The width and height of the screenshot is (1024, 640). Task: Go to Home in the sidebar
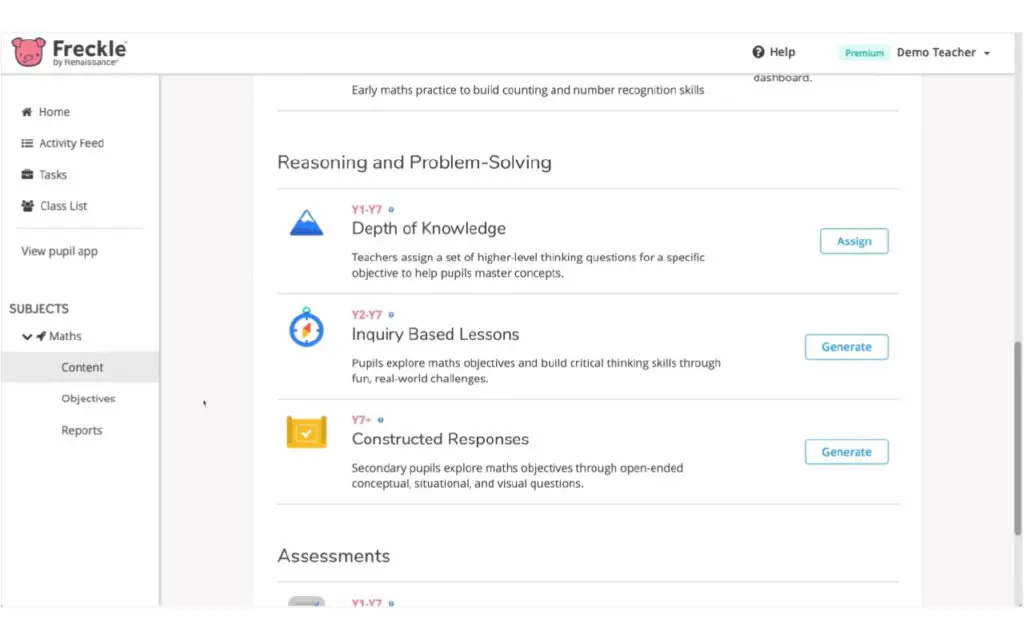(54, 112)
